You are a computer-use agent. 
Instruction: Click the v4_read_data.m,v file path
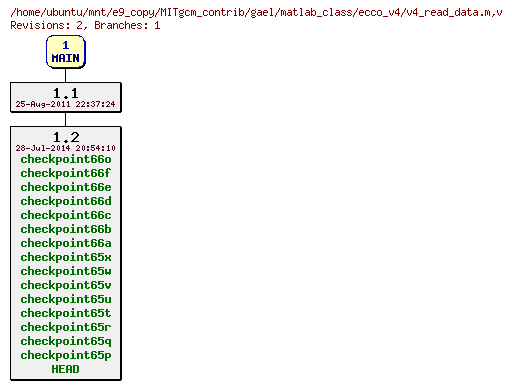[x=256, y=13]
